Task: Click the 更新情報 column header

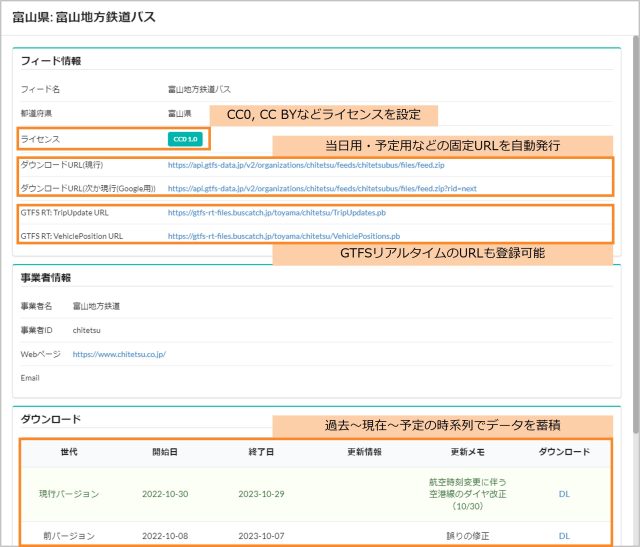Action: click(x=364, y=452)
